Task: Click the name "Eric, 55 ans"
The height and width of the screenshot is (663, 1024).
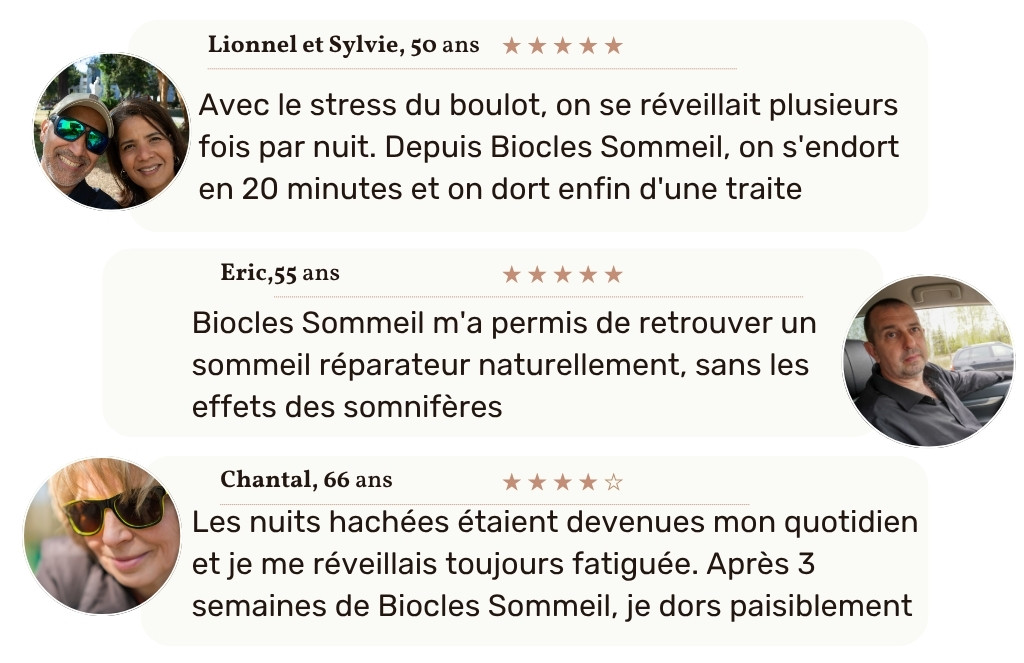Action: (280, 274)
